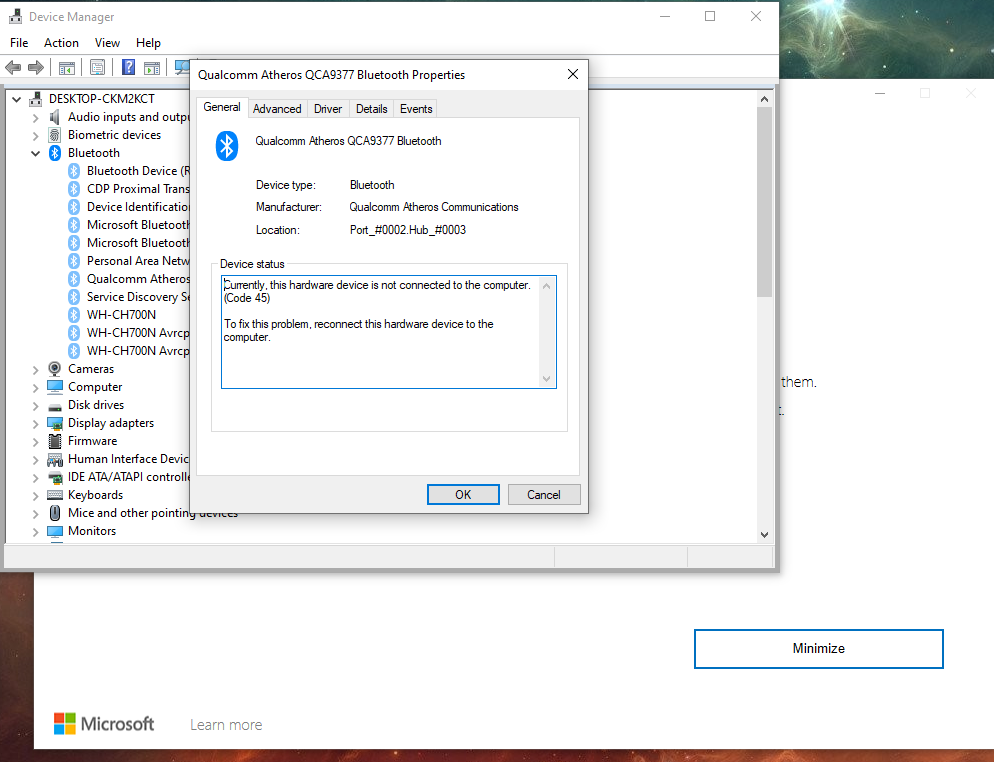Open the Action menu
This screenshot has width=994, height=762.
tap(61, 42)
